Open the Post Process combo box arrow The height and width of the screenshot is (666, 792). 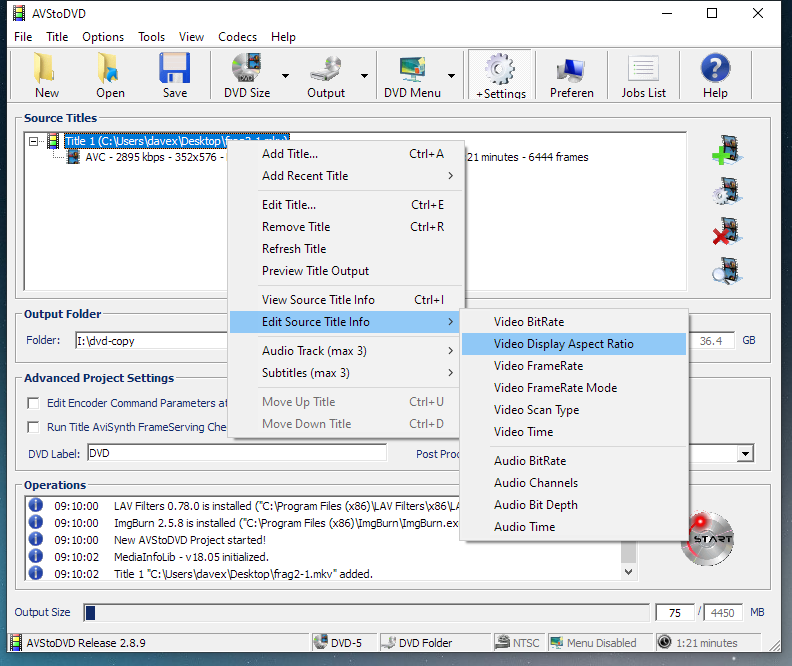tap(745, 453)
